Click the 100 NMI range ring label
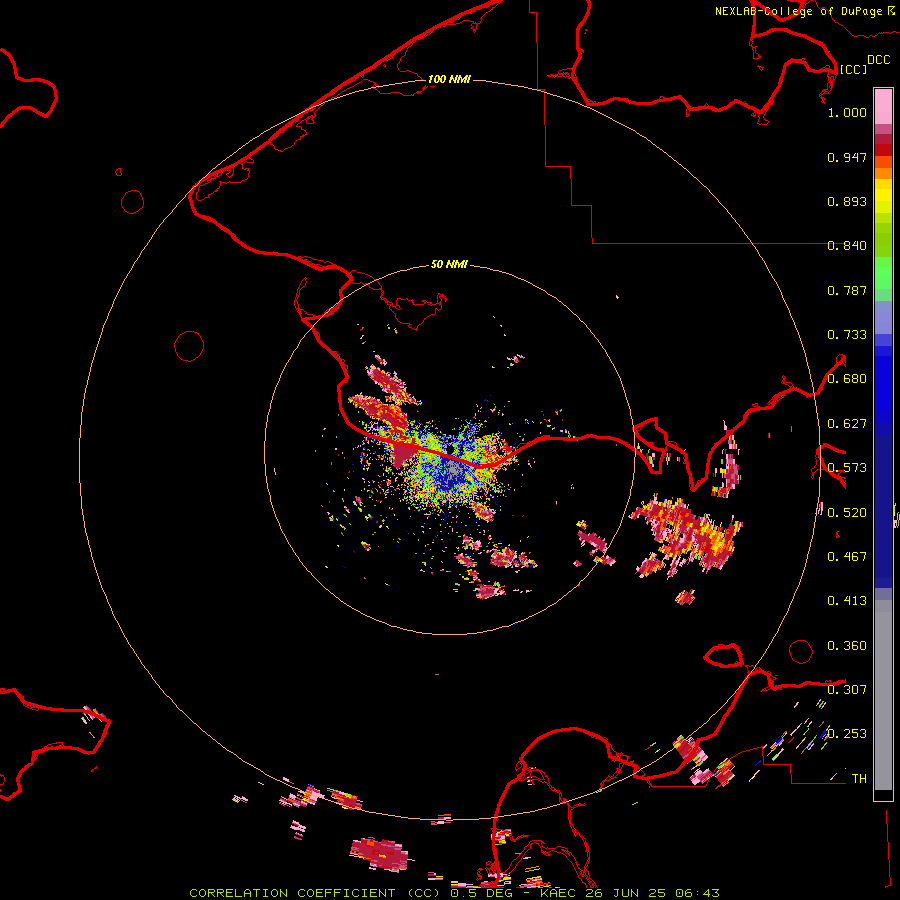The width and height of the screenshot is (900, 900). (x=449, y=79)
